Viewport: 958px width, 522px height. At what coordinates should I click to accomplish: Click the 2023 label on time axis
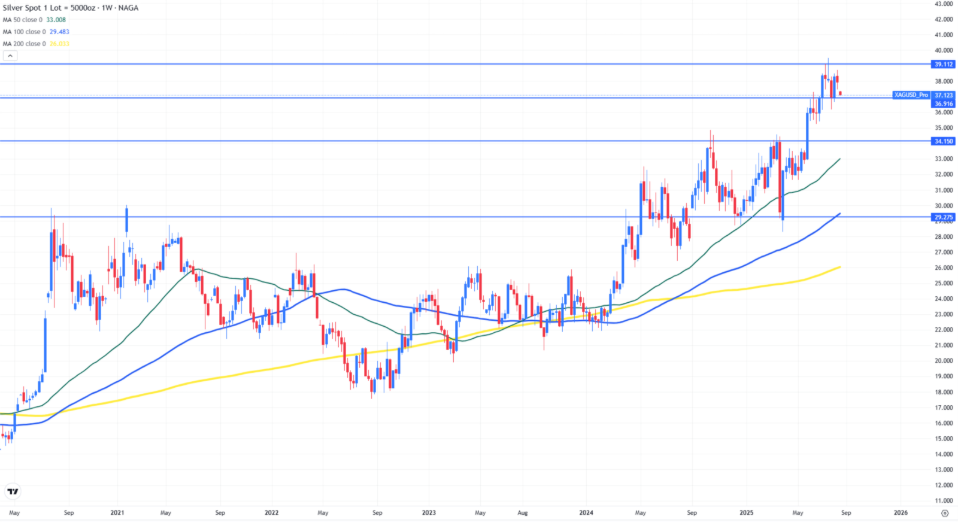[429, 513]
